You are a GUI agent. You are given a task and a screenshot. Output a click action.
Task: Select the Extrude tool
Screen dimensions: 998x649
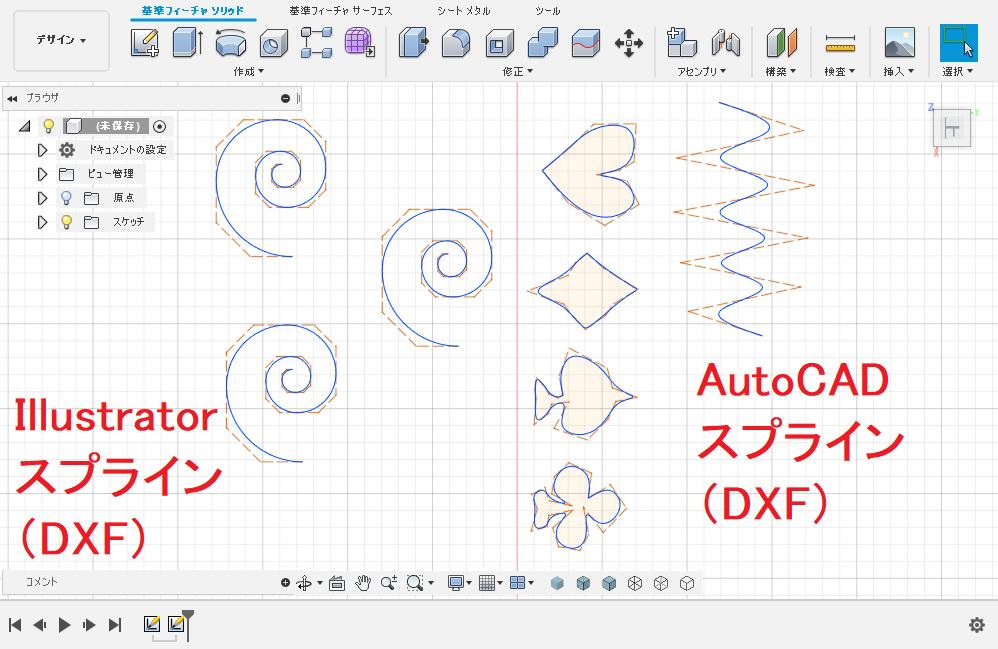(188, 43)
